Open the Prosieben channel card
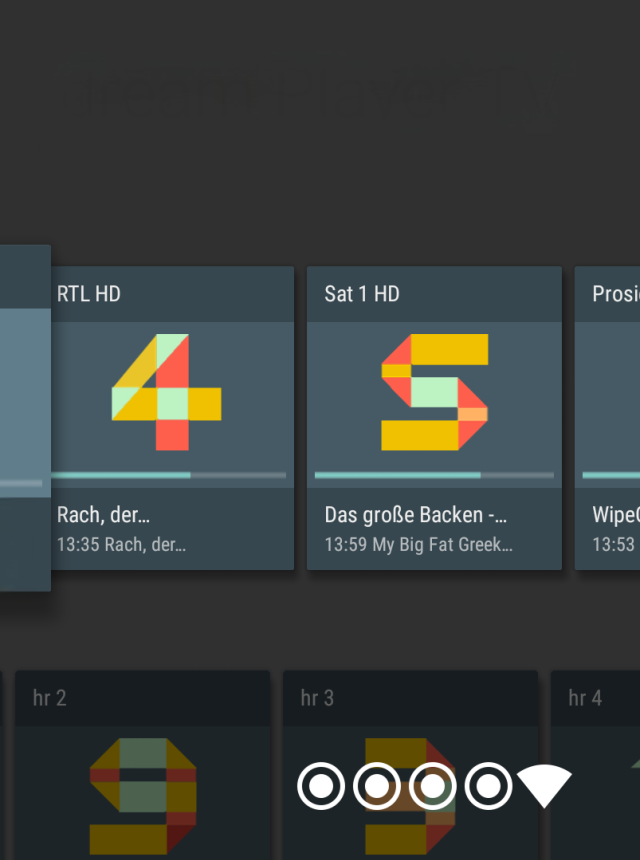This screenshot has height=860, width=640. [x=608, y=418]
